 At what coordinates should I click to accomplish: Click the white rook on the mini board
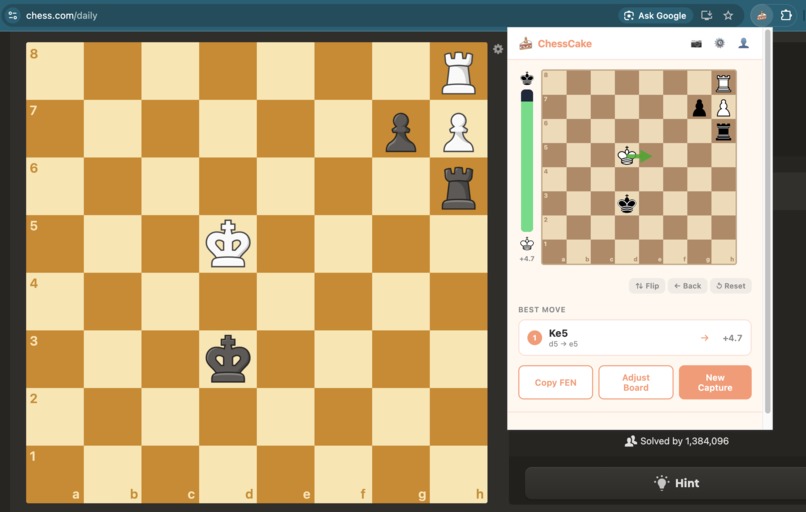point(723,83)
